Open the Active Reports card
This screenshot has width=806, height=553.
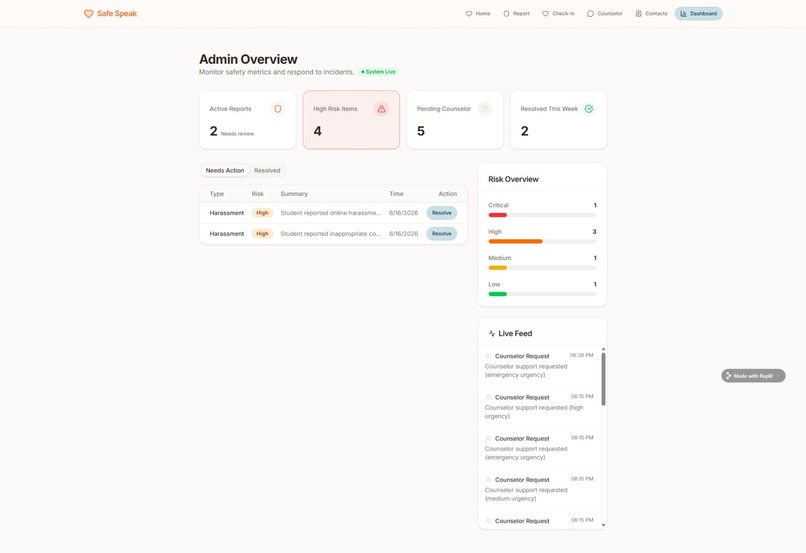(x=248, y=120)
